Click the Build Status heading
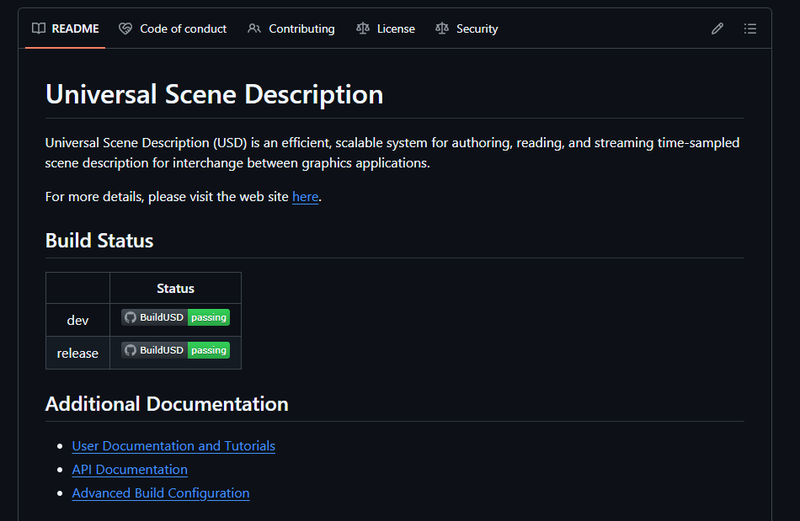Viewport: 800px width, 521px height. (x=99, y=241)
